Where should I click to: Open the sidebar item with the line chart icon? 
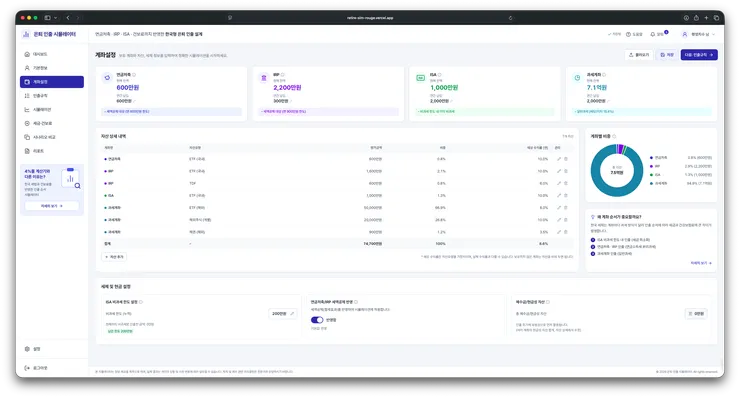click(x=52, y=110)
